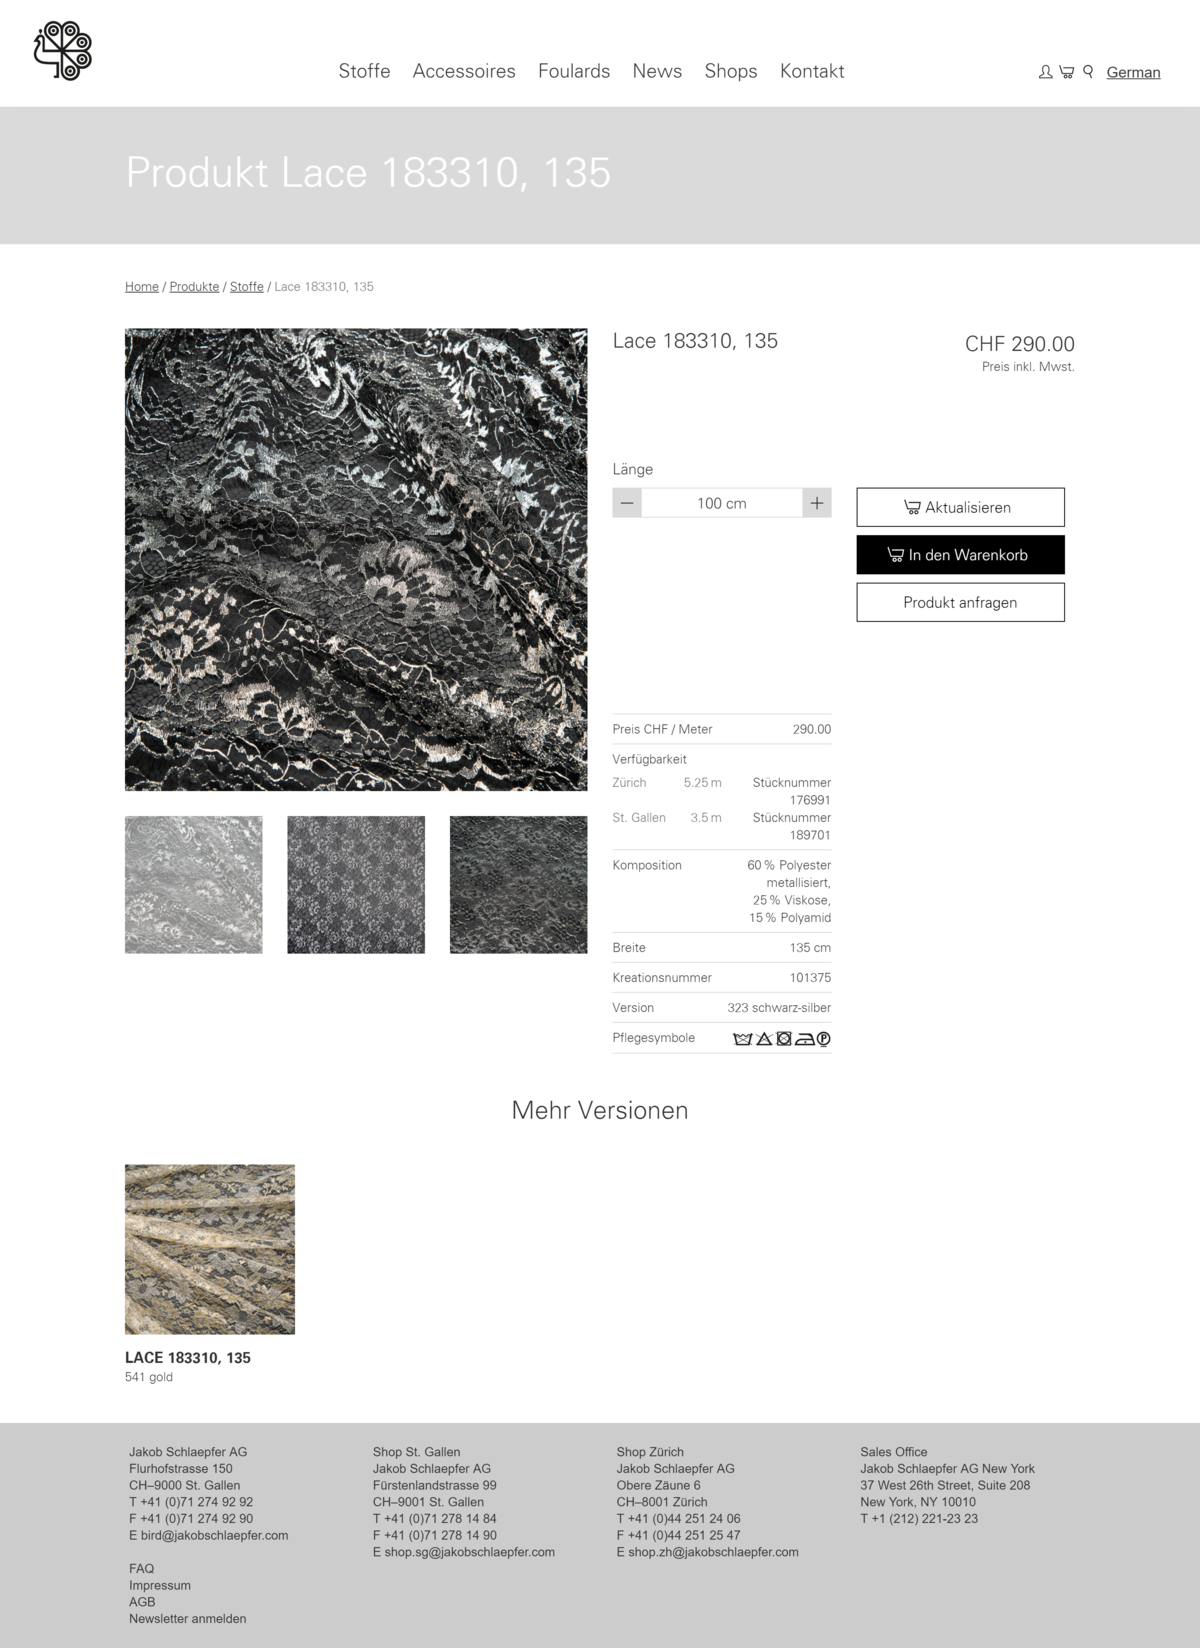Viewport: 1200px width, 1648px height.
Task: Increase length with the plus button
Action: click(816, 503)
